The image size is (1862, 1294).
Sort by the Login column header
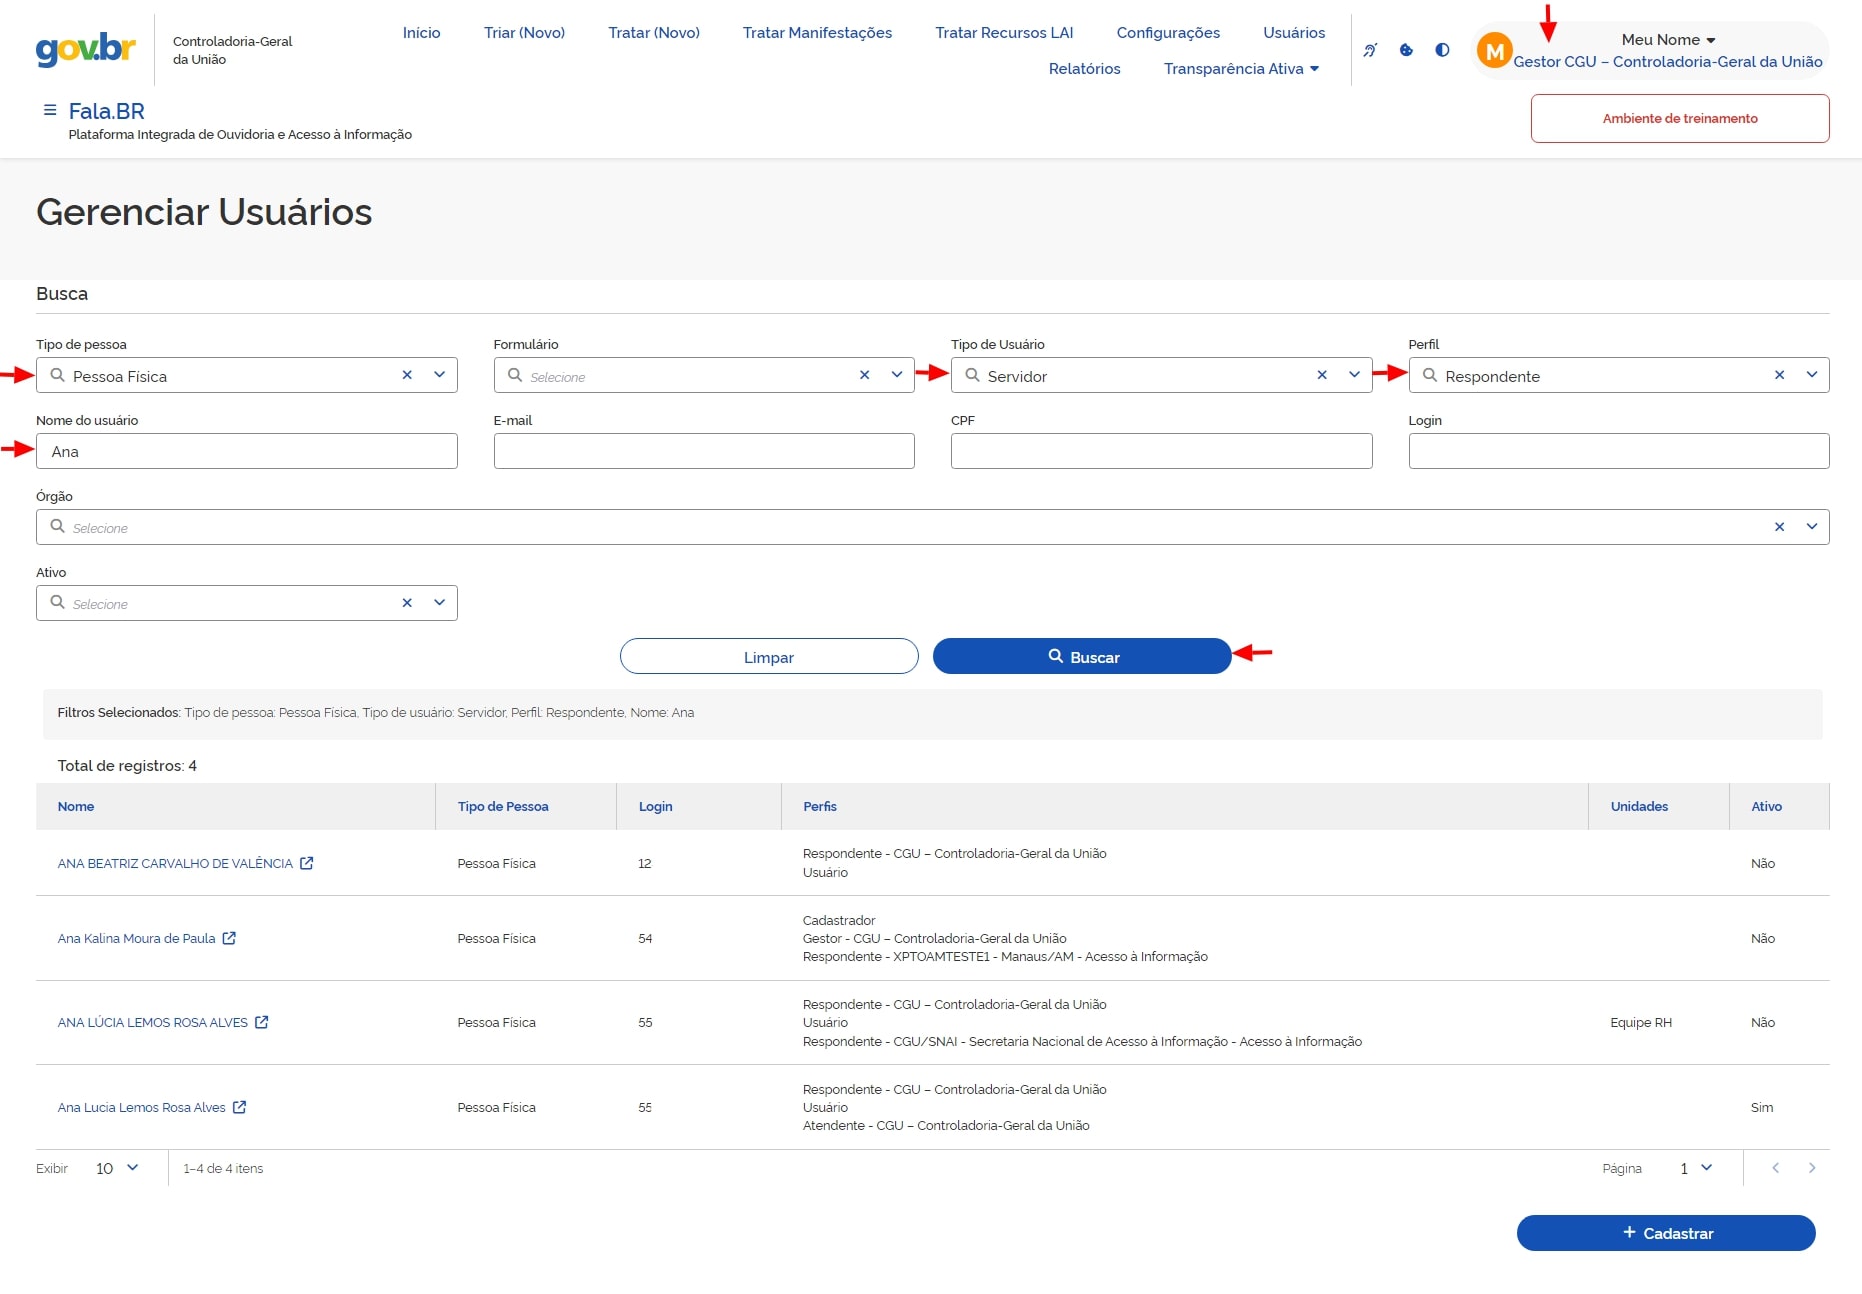click(655, 806)
